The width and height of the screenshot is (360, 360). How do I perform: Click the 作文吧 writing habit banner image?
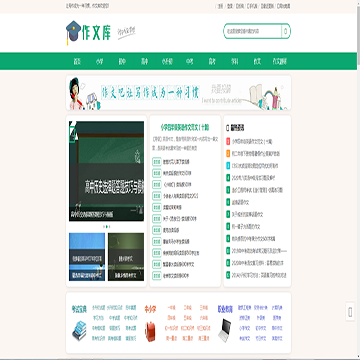[178, 93]
